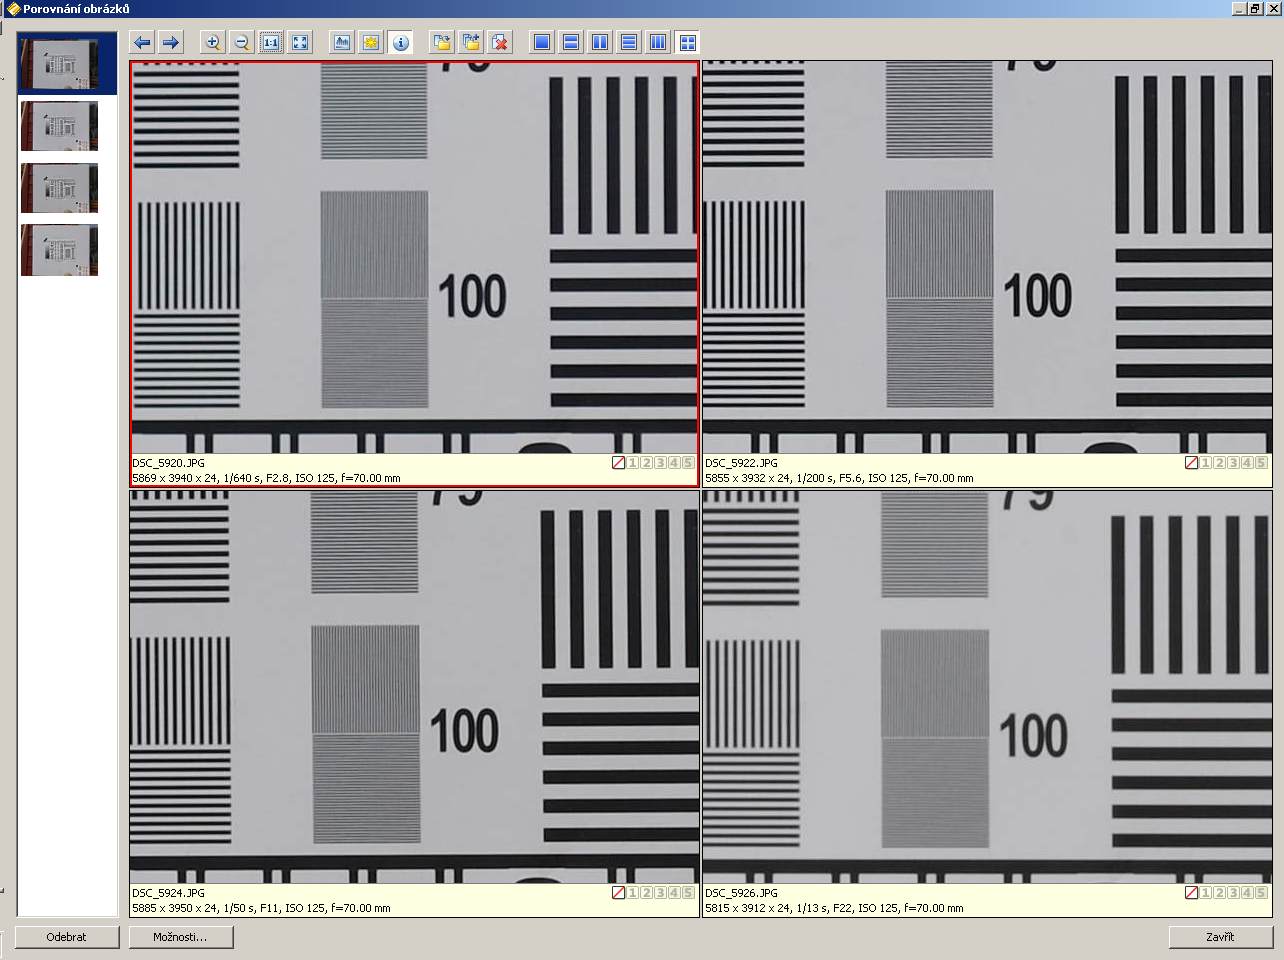Rate DSC_5920.JPG with 3 stars
Screen dimensions: 1284x960
pyautogui.click(x=661, y=463)
